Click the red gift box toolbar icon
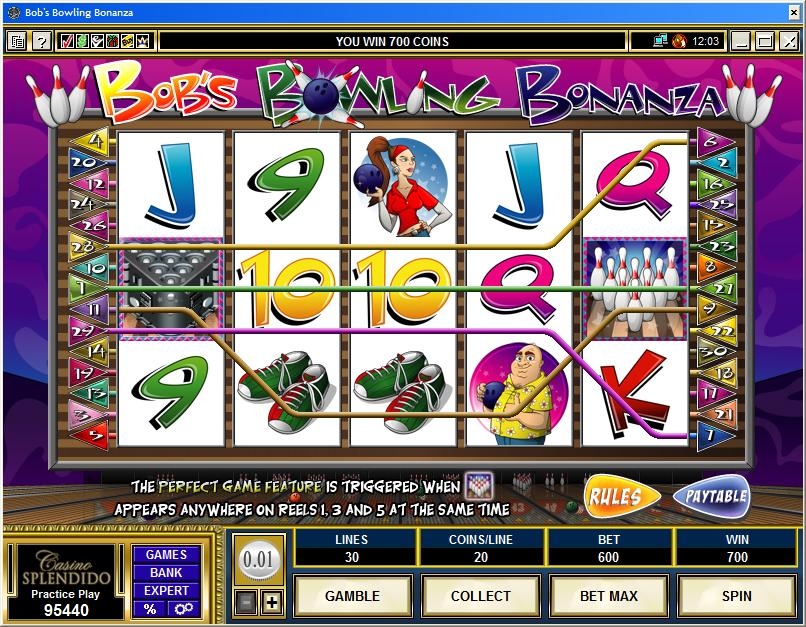 pos(113,41)
